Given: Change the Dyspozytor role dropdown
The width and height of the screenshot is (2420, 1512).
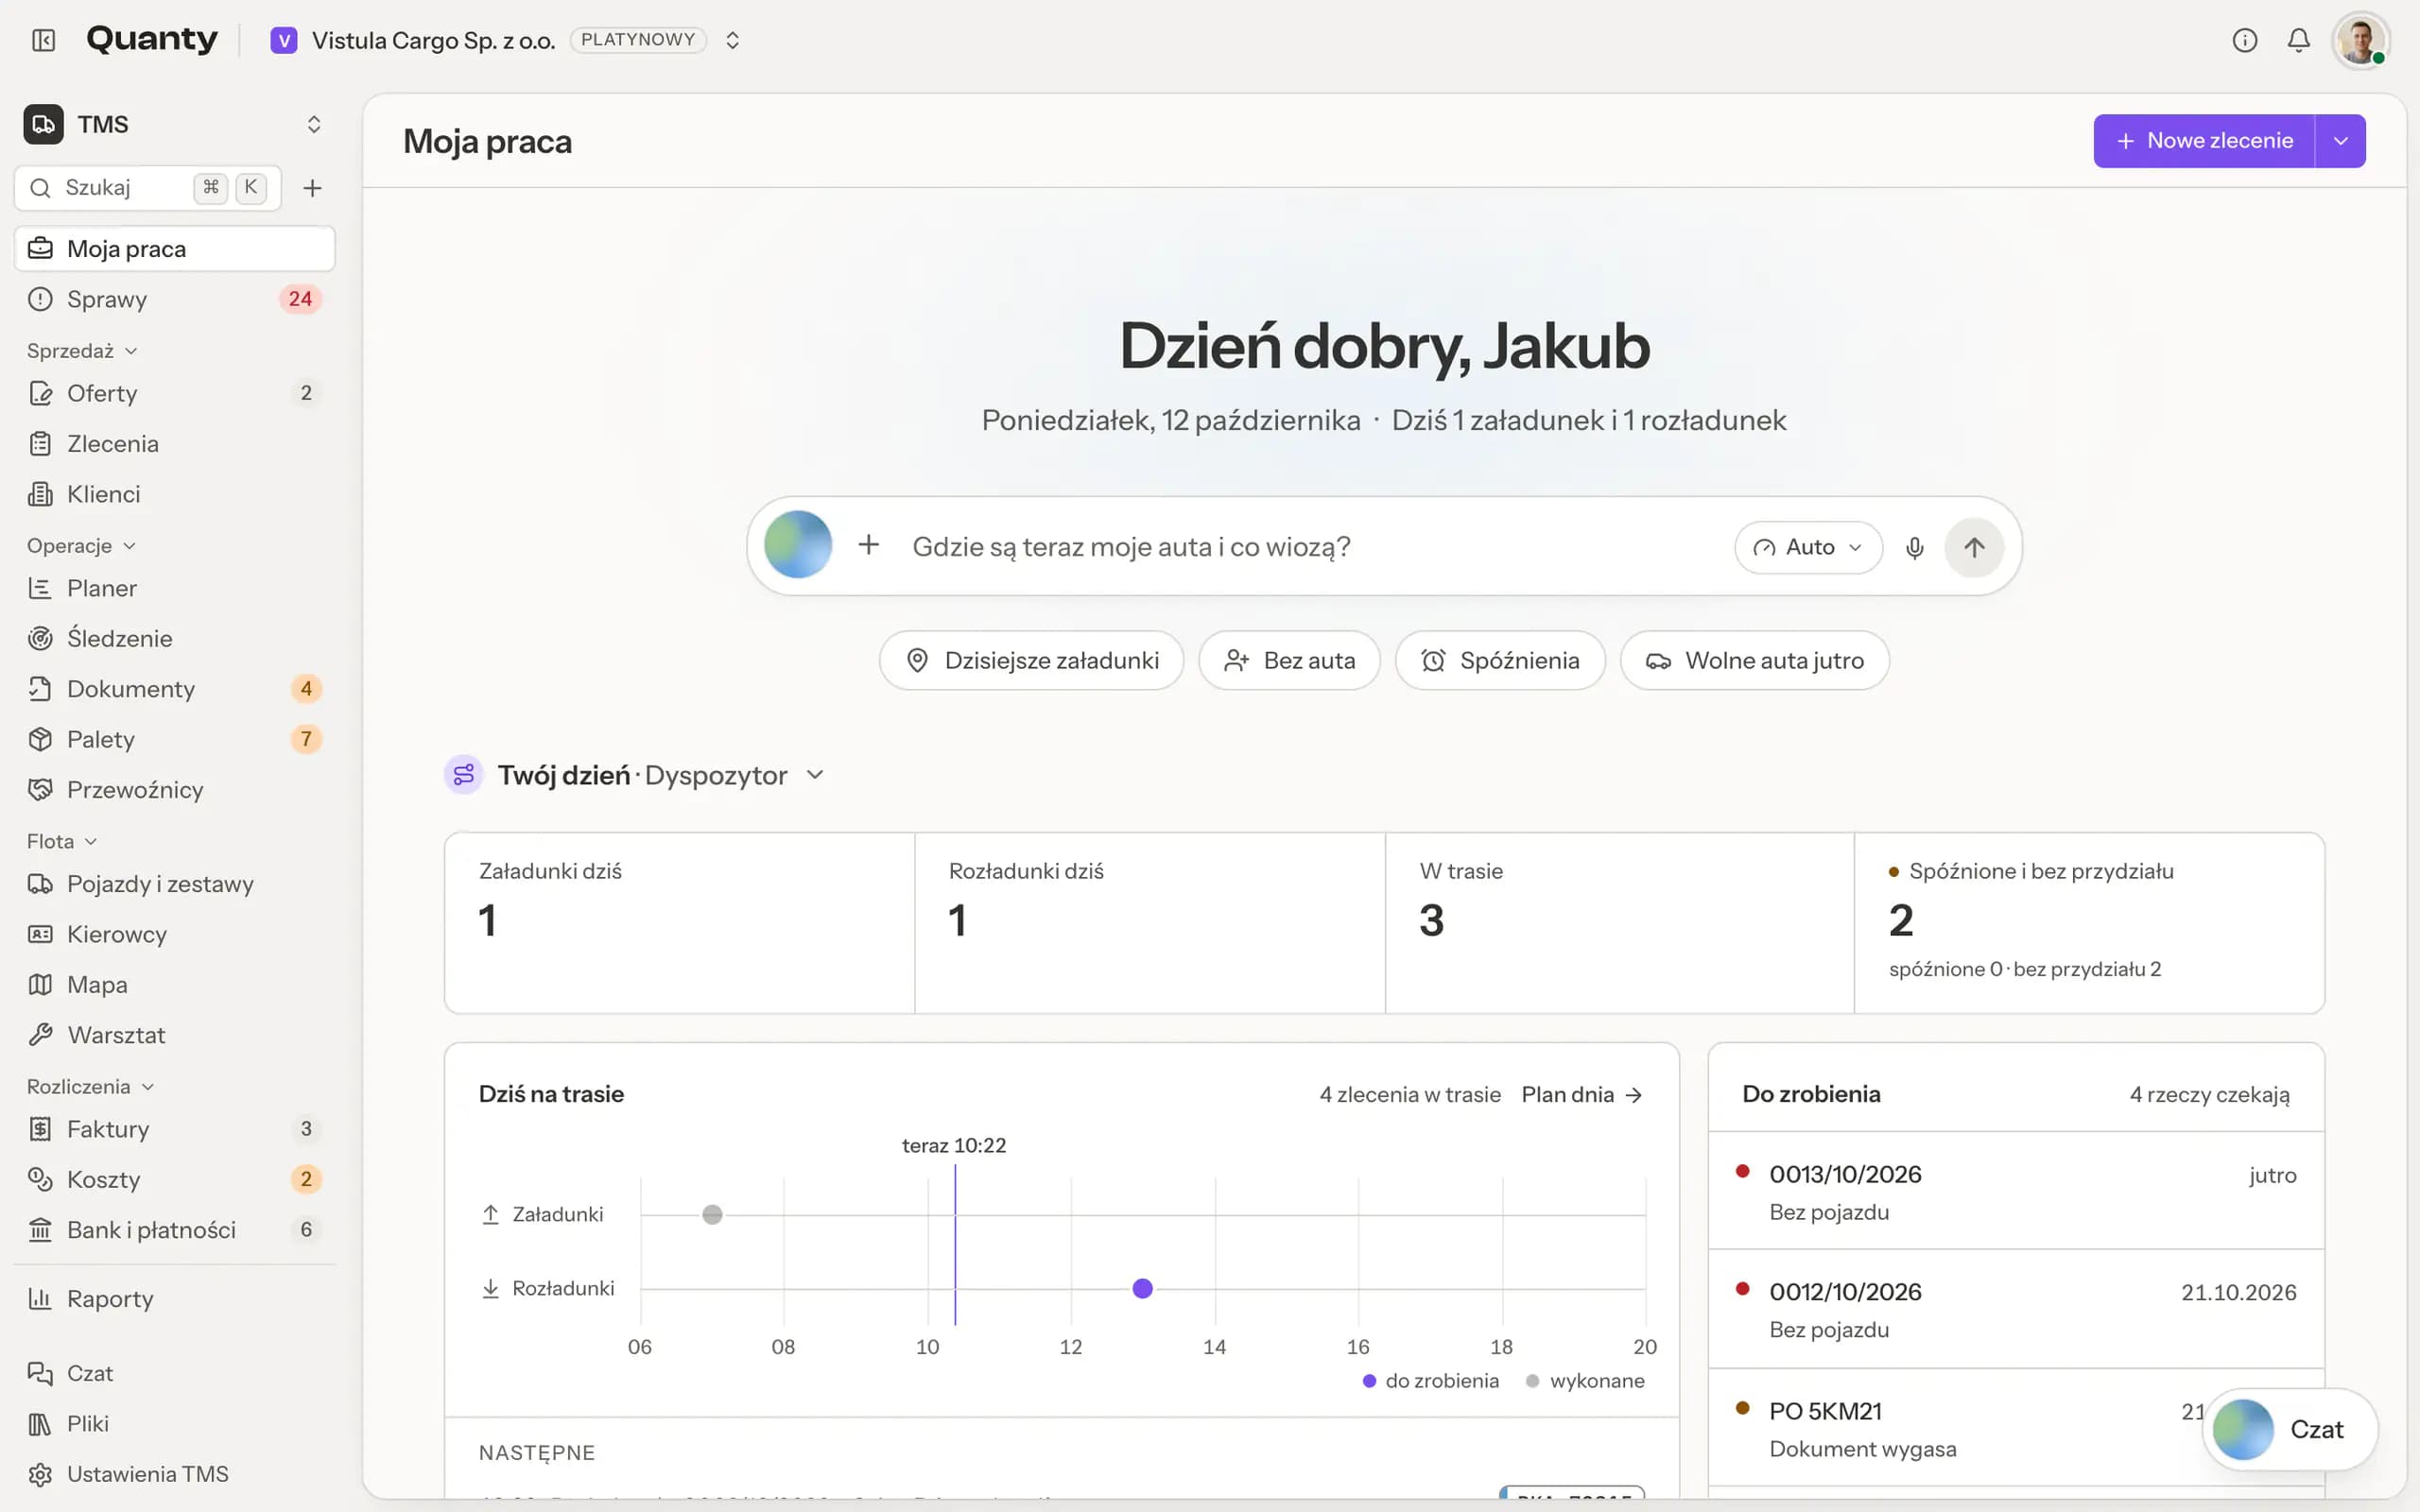Looking at the screenshot, I should [x=735, y=775].
